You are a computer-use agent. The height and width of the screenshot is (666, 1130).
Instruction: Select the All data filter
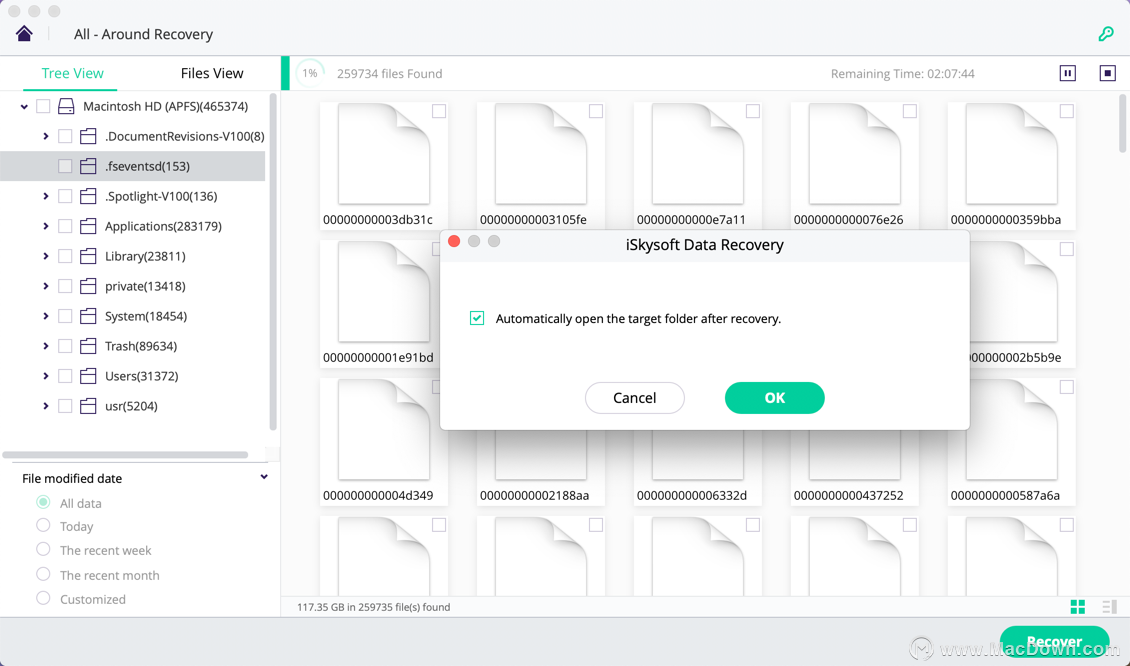coord(43,502)
